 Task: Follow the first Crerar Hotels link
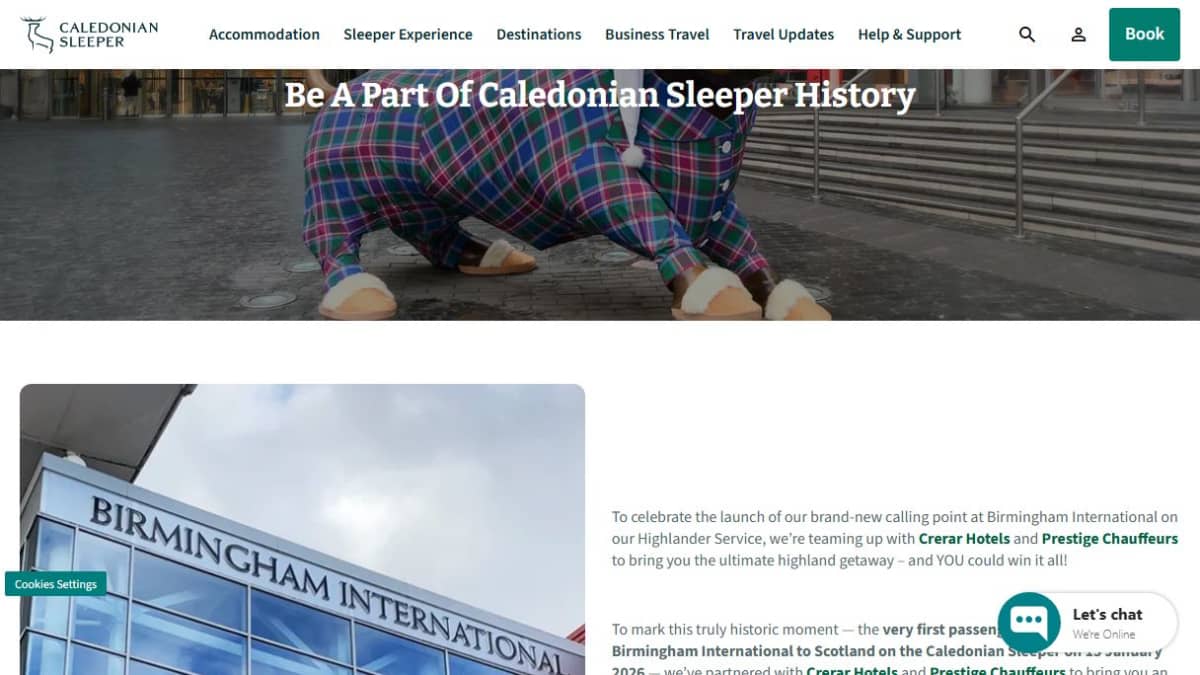coord(964,538)
